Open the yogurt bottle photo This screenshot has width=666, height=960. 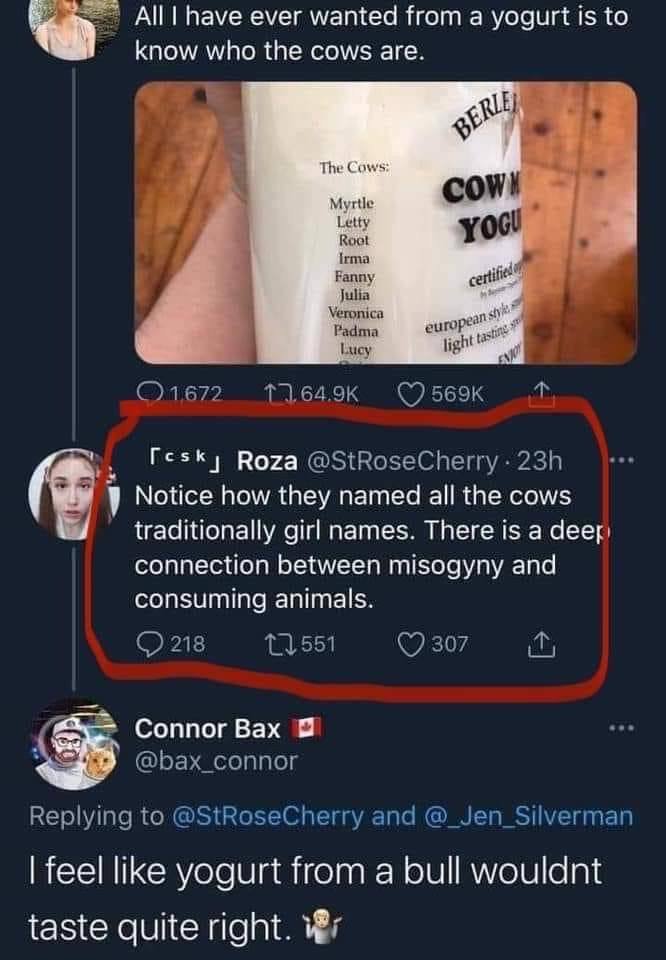[385, 222]
